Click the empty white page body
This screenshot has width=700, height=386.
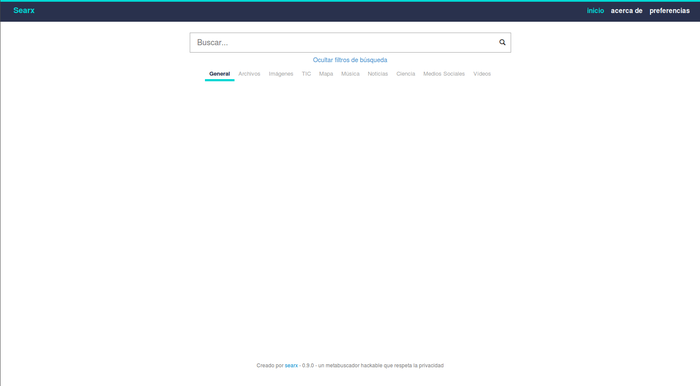tap(350, 214)
